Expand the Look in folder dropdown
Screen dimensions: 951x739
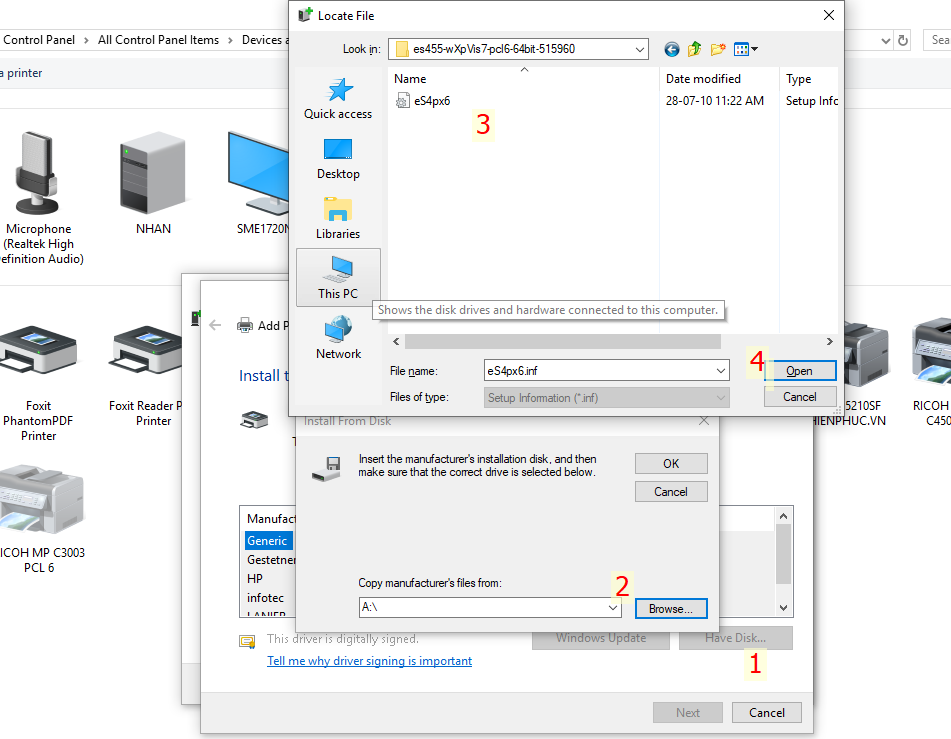tap(639, 49)
